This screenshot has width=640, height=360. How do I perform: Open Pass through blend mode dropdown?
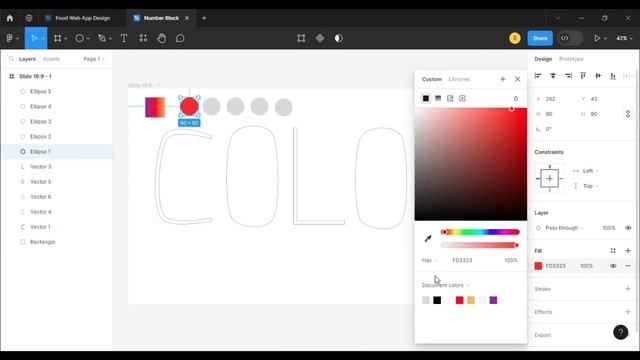(x=564, y=228)
